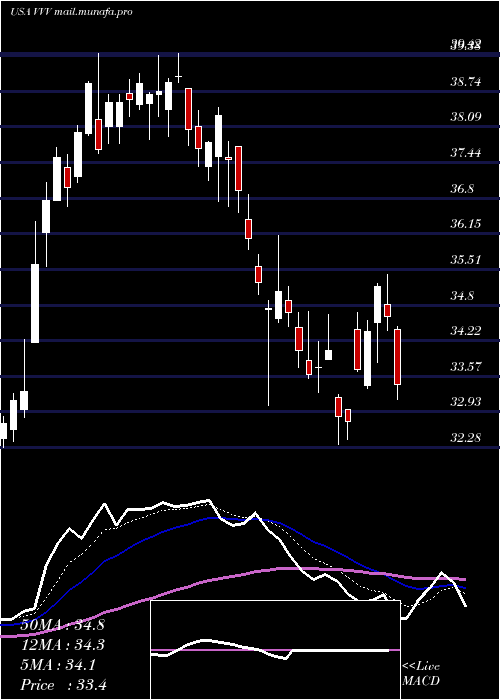Click the 32.28 price axis label

(x=466, y=438)
